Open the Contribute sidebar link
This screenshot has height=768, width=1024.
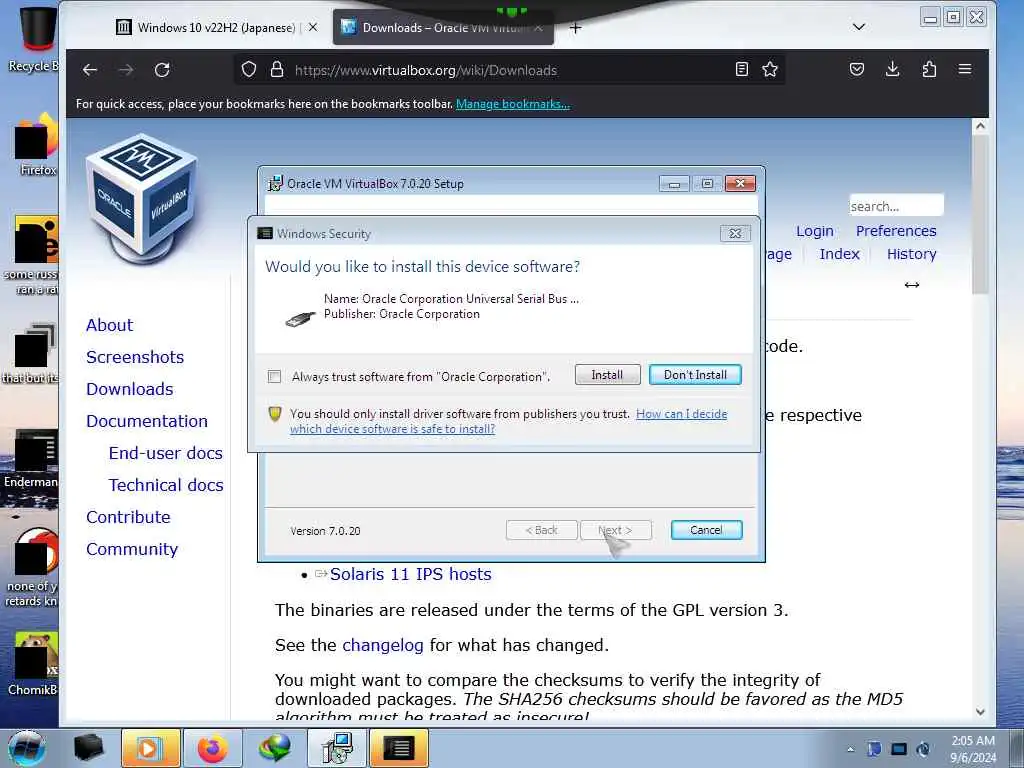pyautogui.click(x=128, y=517)
